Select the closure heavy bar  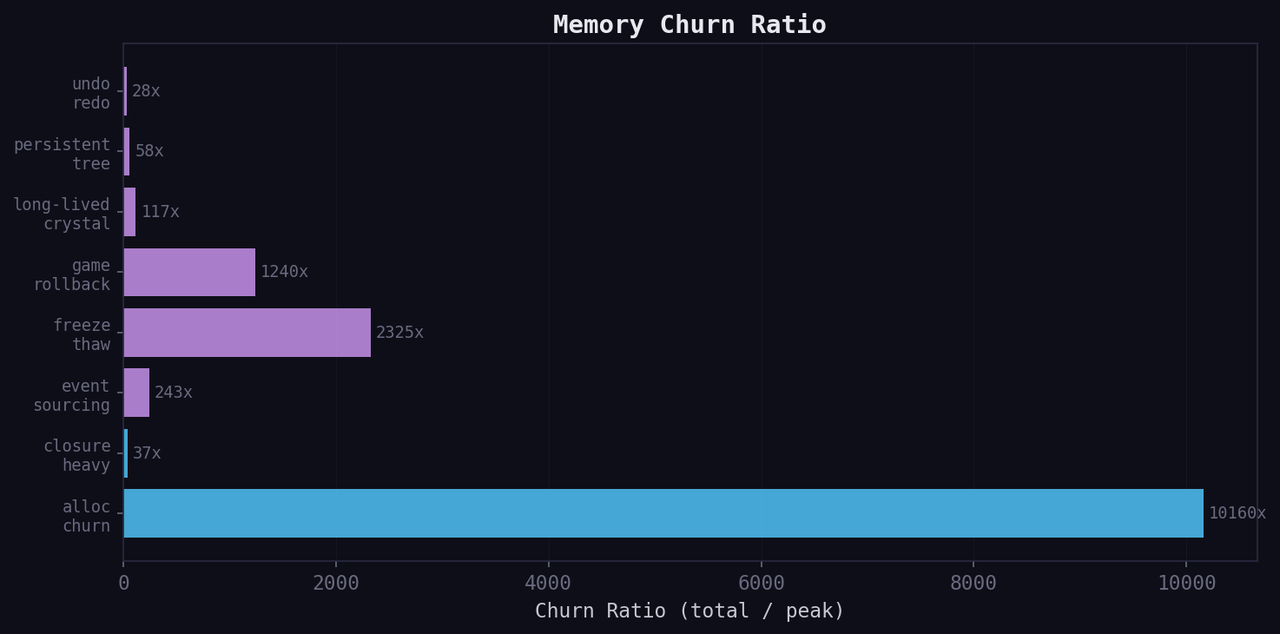(125, 453)
